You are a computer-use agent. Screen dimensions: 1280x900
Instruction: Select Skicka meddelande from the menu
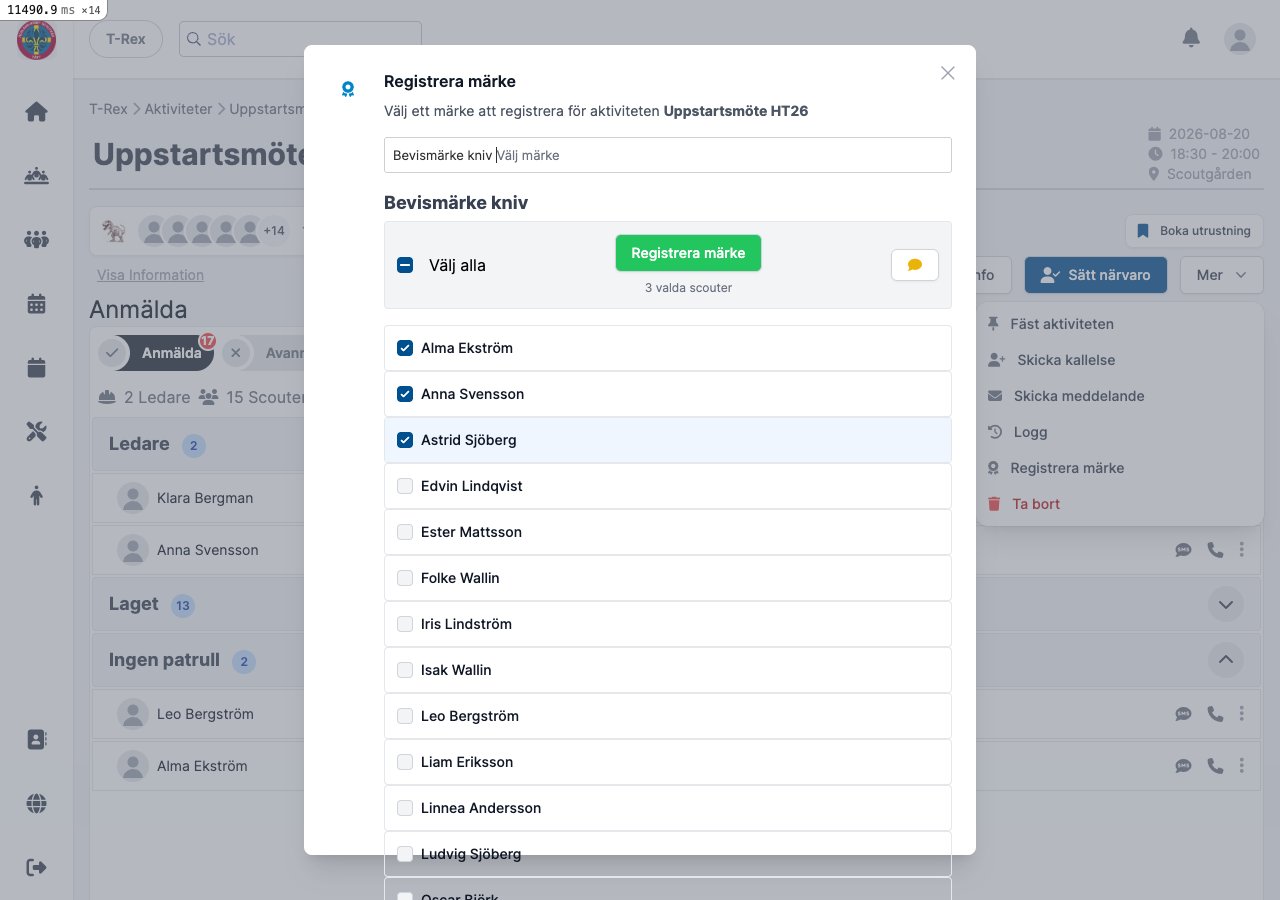coord(1120,396)
